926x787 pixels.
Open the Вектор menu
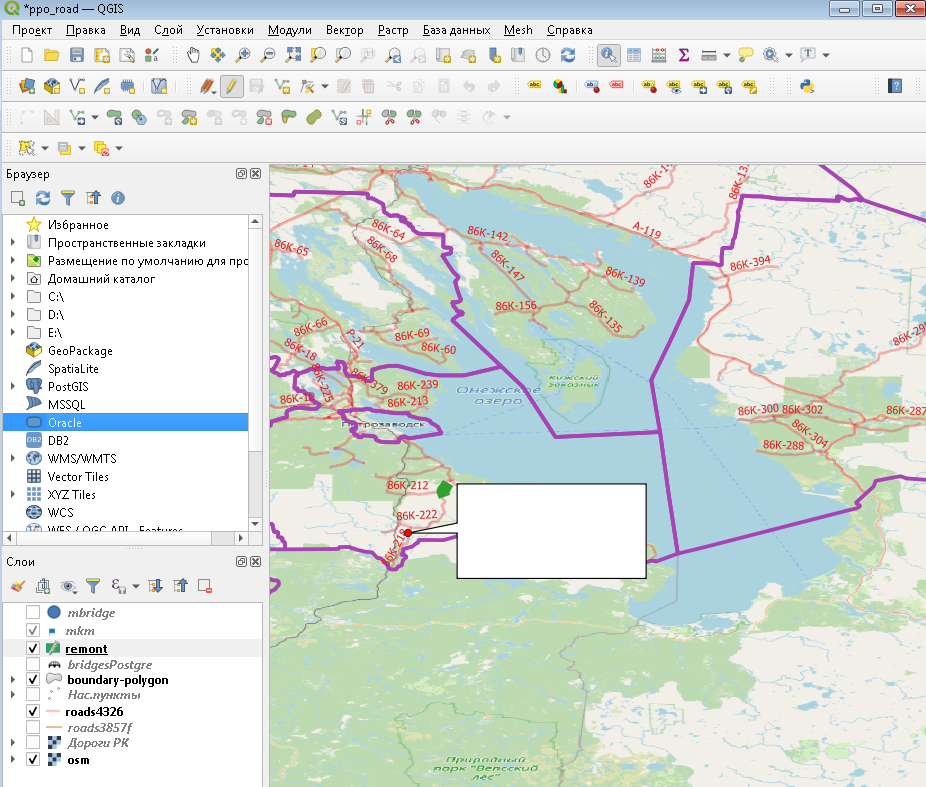pyautogui.click(x=344, y=30)
